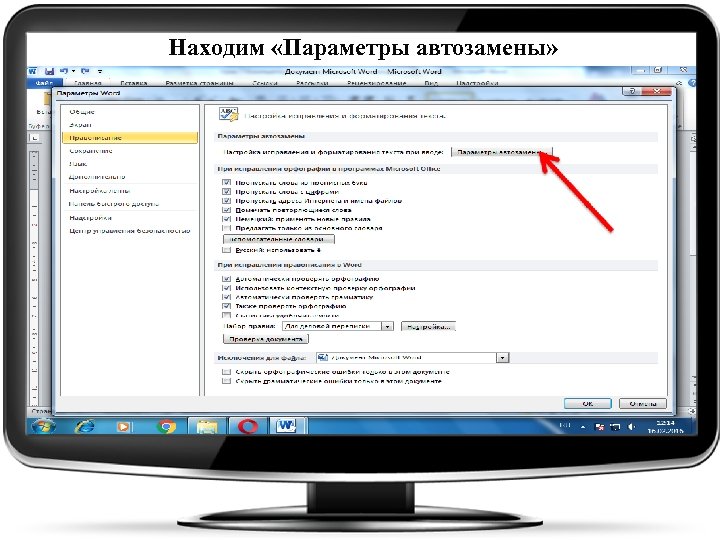Open the Вставка ribbon tab

[134, 83]
